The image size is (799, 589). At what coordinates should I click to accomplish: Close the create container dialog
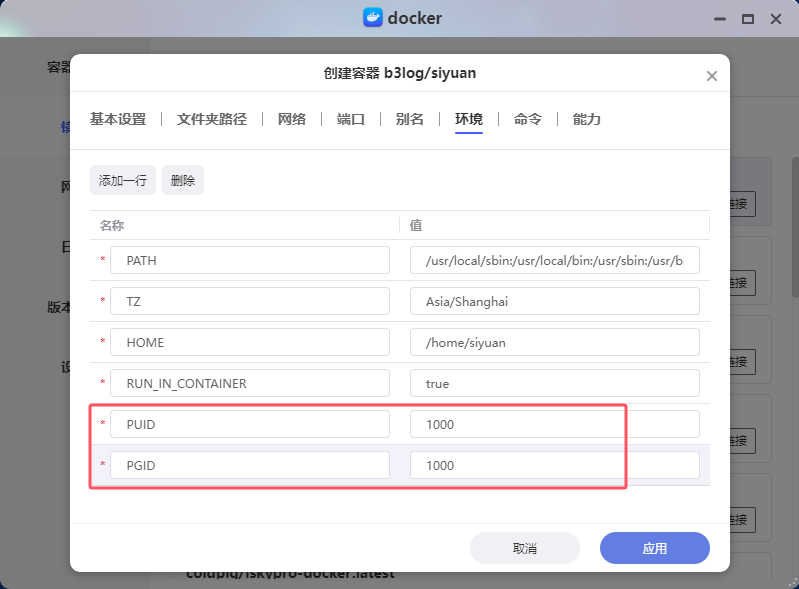712,76
